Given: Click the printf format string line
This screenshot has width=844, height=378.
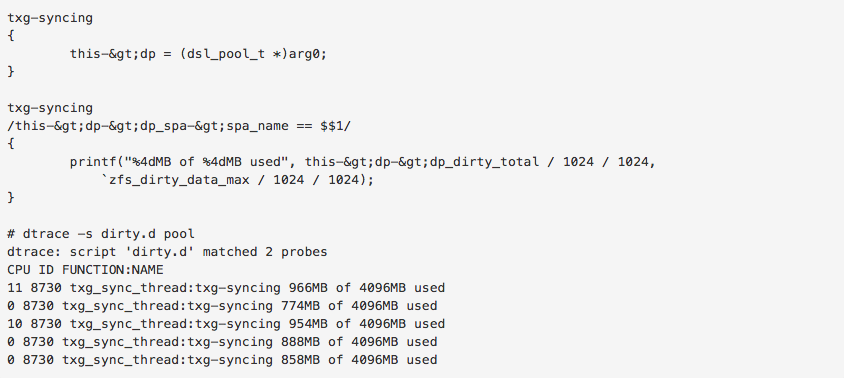Looking at the screenshot, I should coord(363,162).
